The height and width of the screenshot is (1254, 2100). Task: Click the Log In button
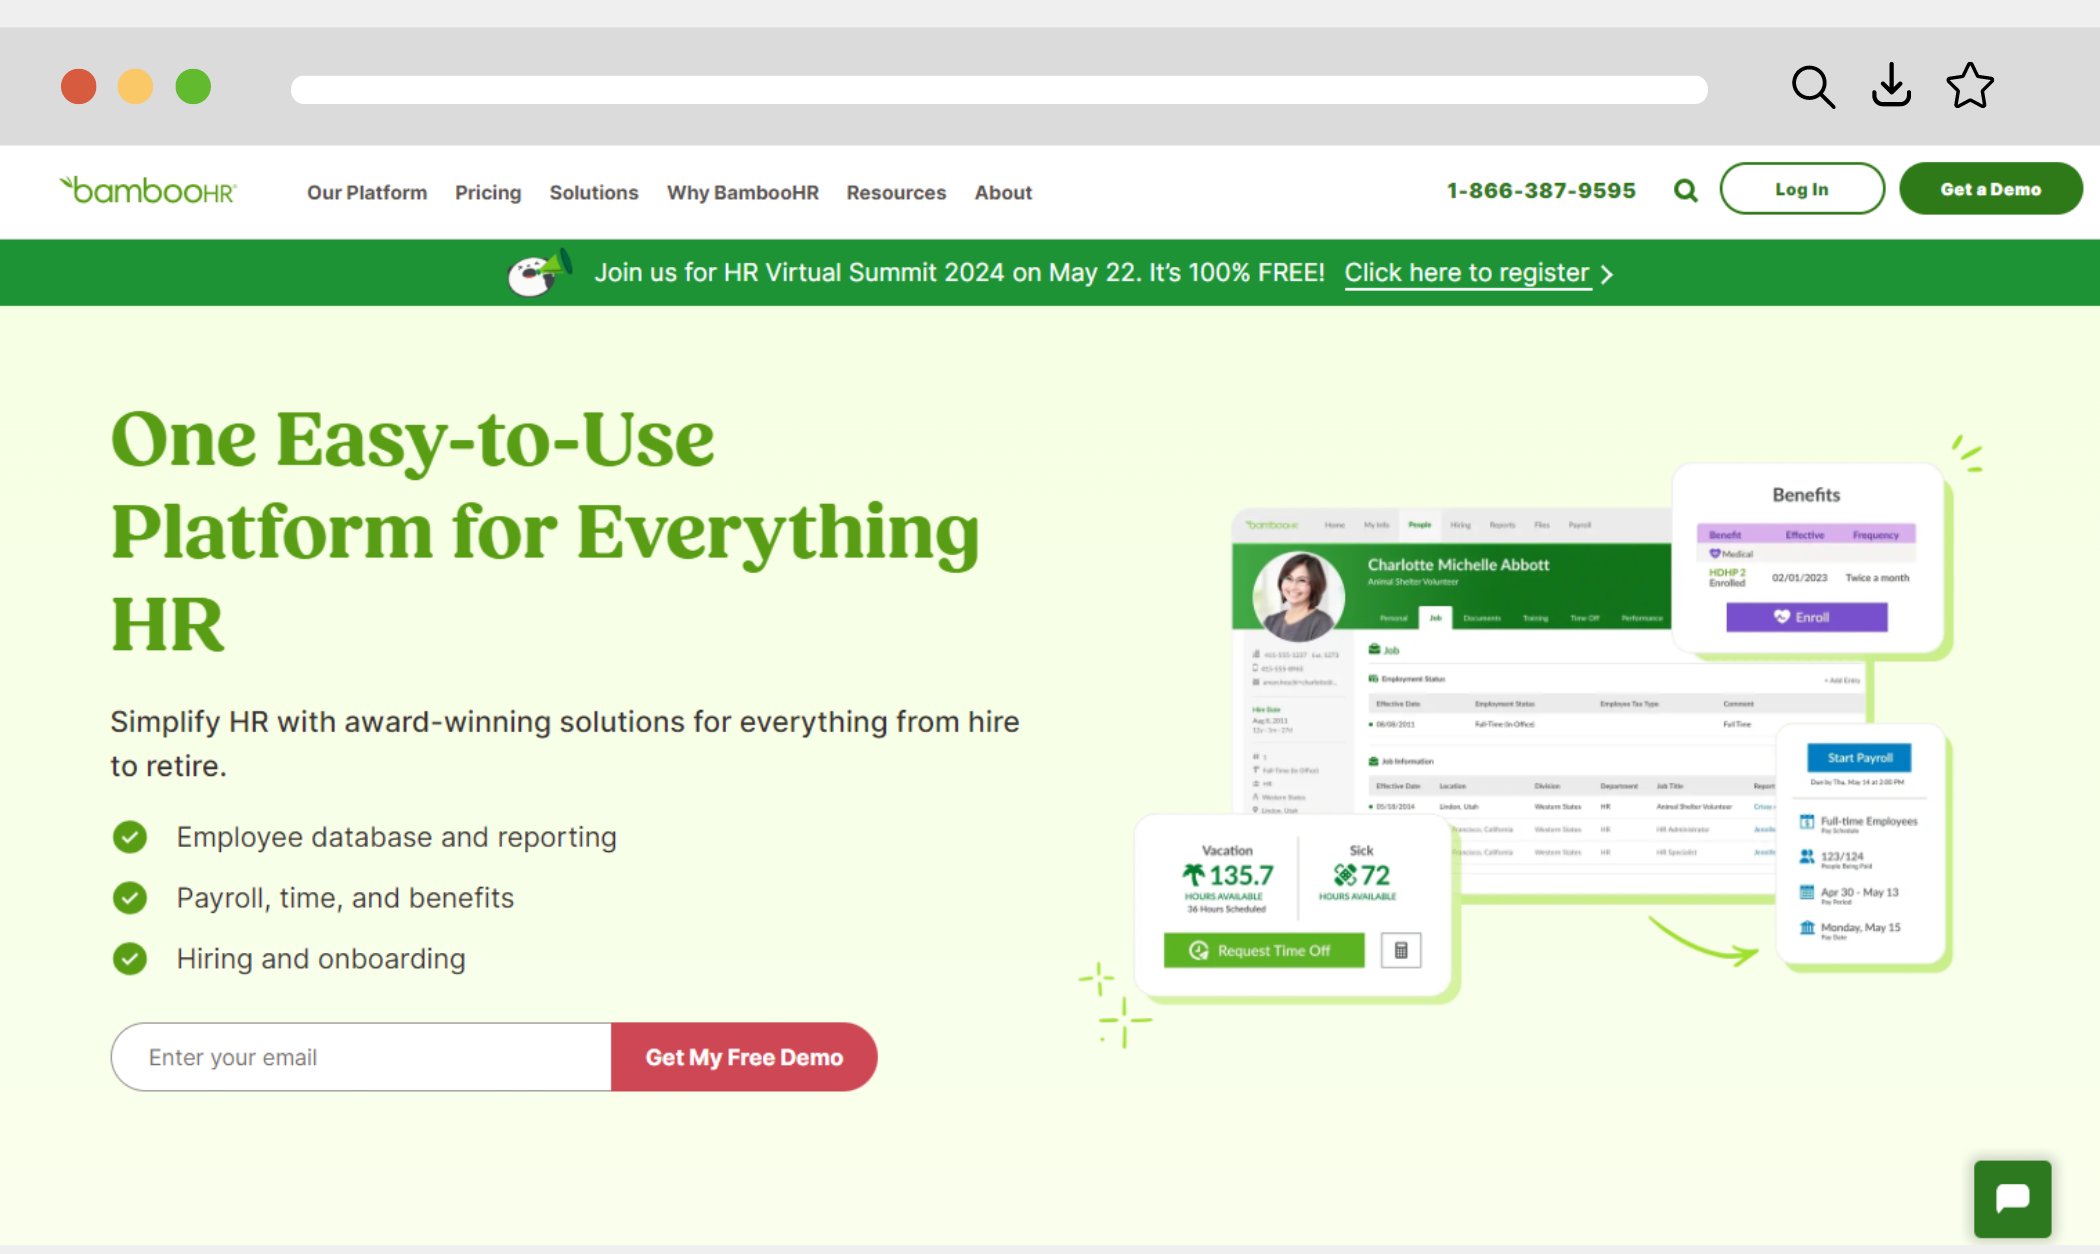pos(1802,189)
